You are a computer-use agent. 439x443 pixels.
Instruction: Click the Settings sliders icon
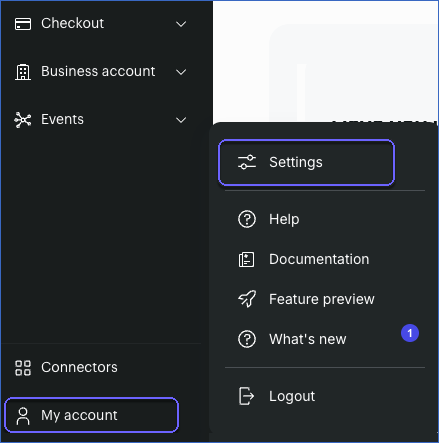(x=247, y=162)
